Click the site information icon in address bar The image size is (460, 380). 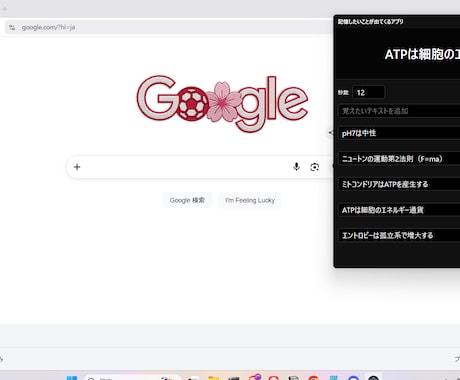[x=12, y=28]
